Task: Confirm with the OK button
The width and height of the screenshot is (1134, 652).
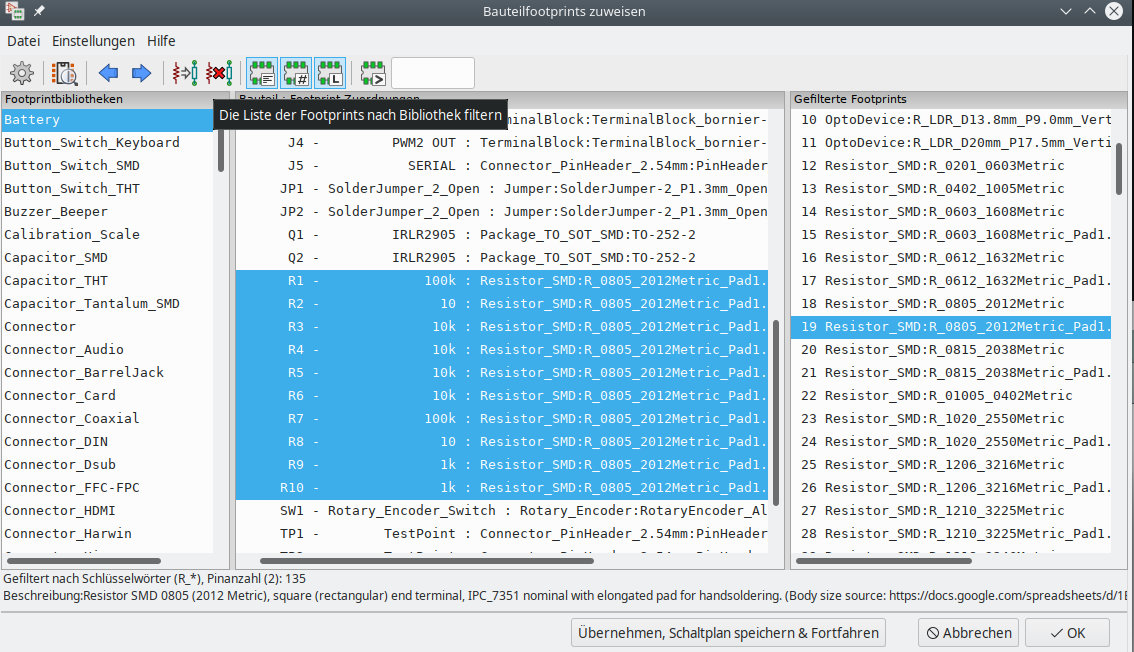Action: (1067, 632)
